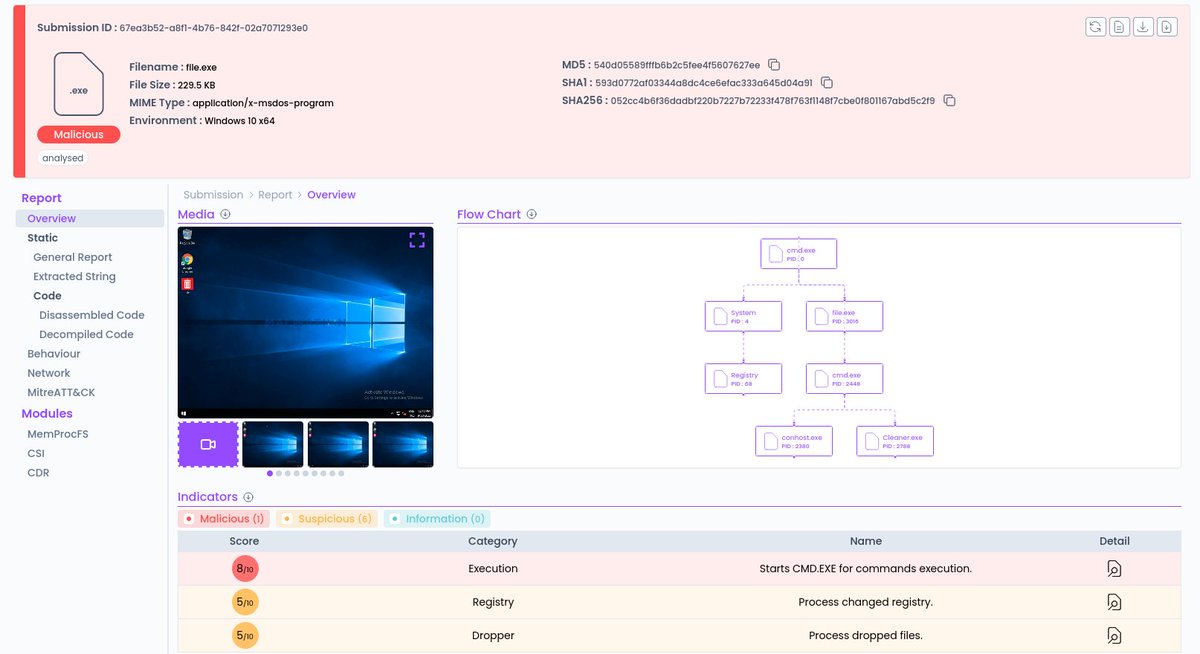Open the report document icon at top right
The height and width of the screenshot is (654, 1200).
click(1120, 26)
